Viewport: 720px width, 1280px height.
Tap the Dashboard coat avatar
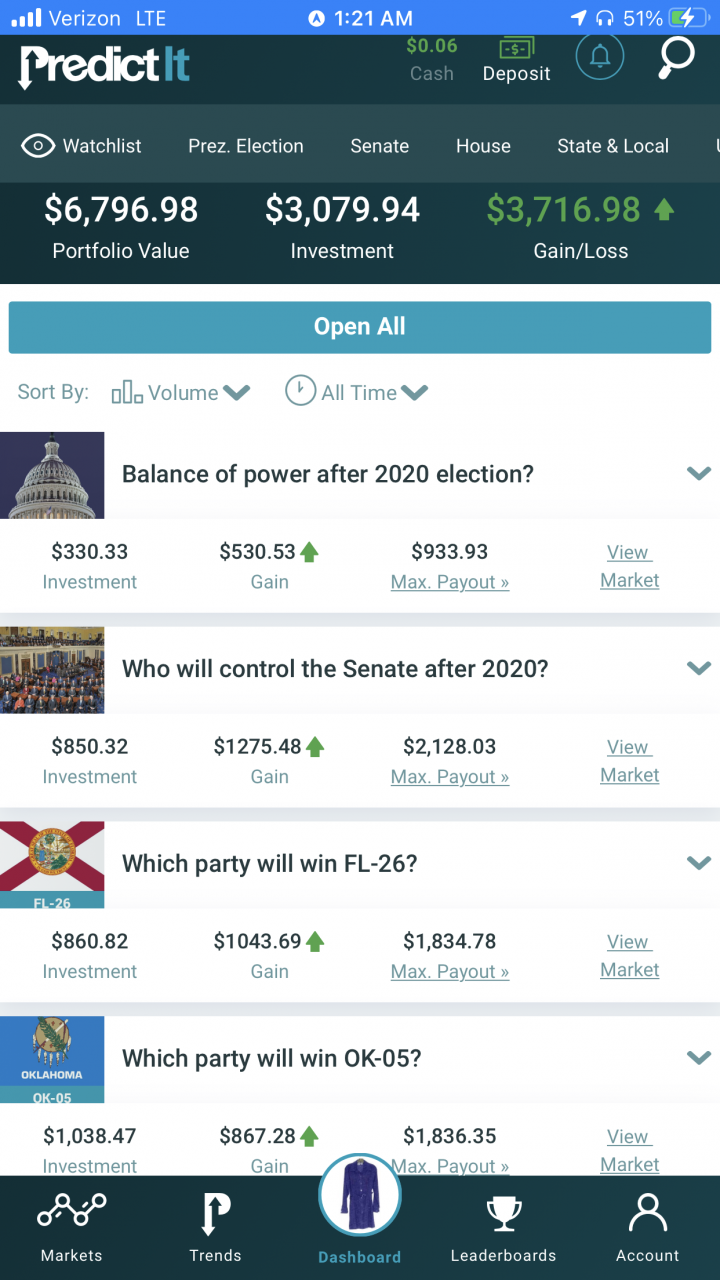click(360, 1195)
